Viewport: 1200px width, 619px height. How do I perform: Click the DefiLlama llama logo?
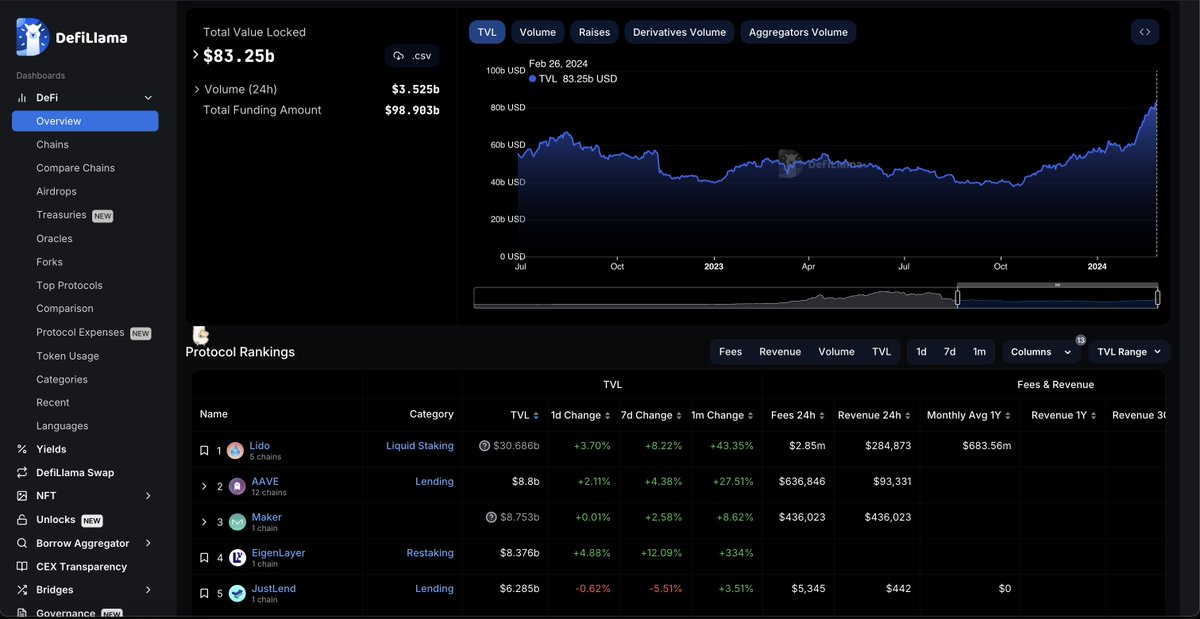34,37
